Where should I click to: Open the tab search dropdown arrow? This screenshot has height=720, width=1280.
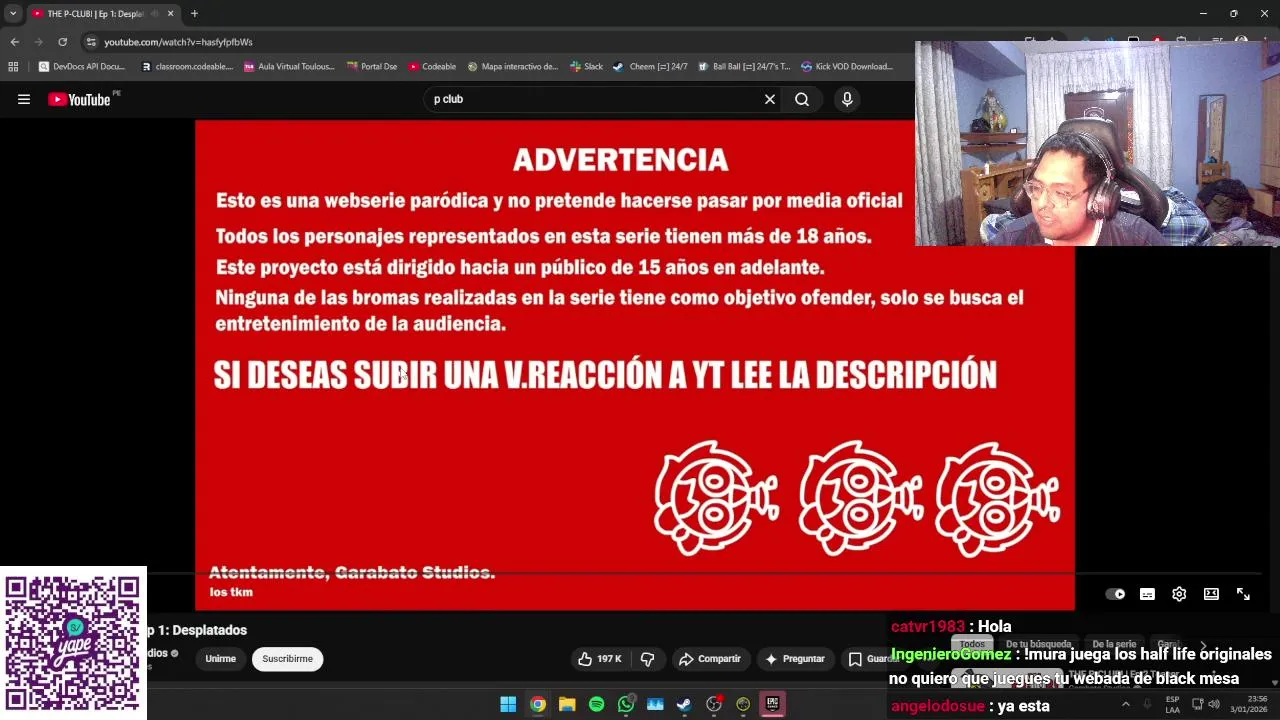pyautogui.click(x=13, y=14)
